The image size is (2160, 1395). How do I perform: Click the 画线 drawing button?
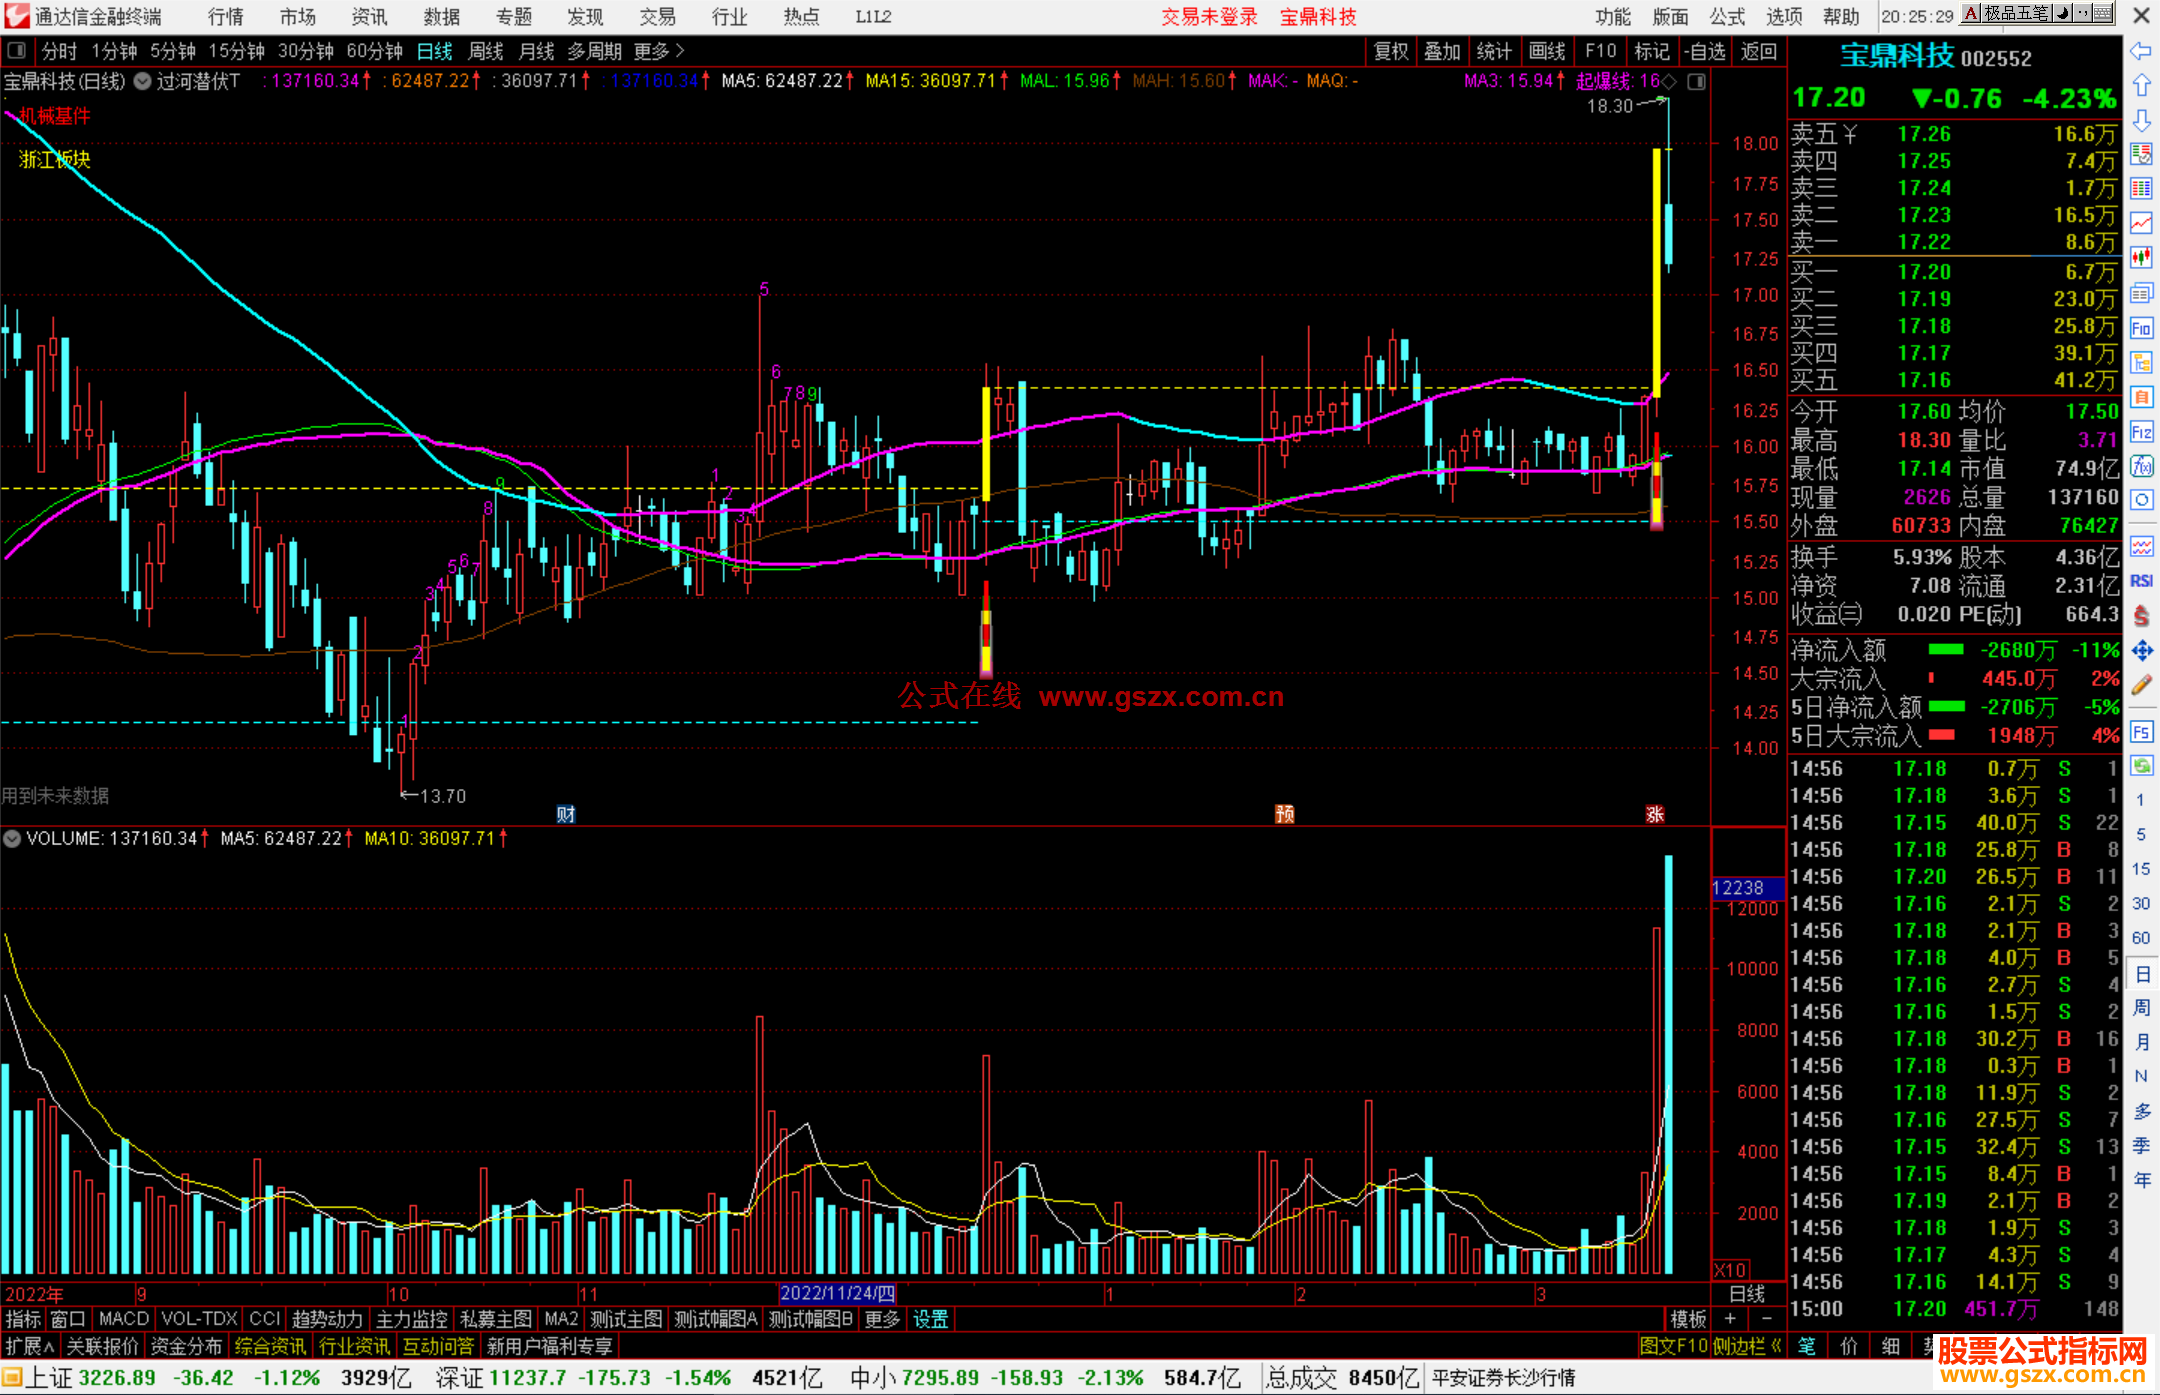click(x=1547, y=51)
